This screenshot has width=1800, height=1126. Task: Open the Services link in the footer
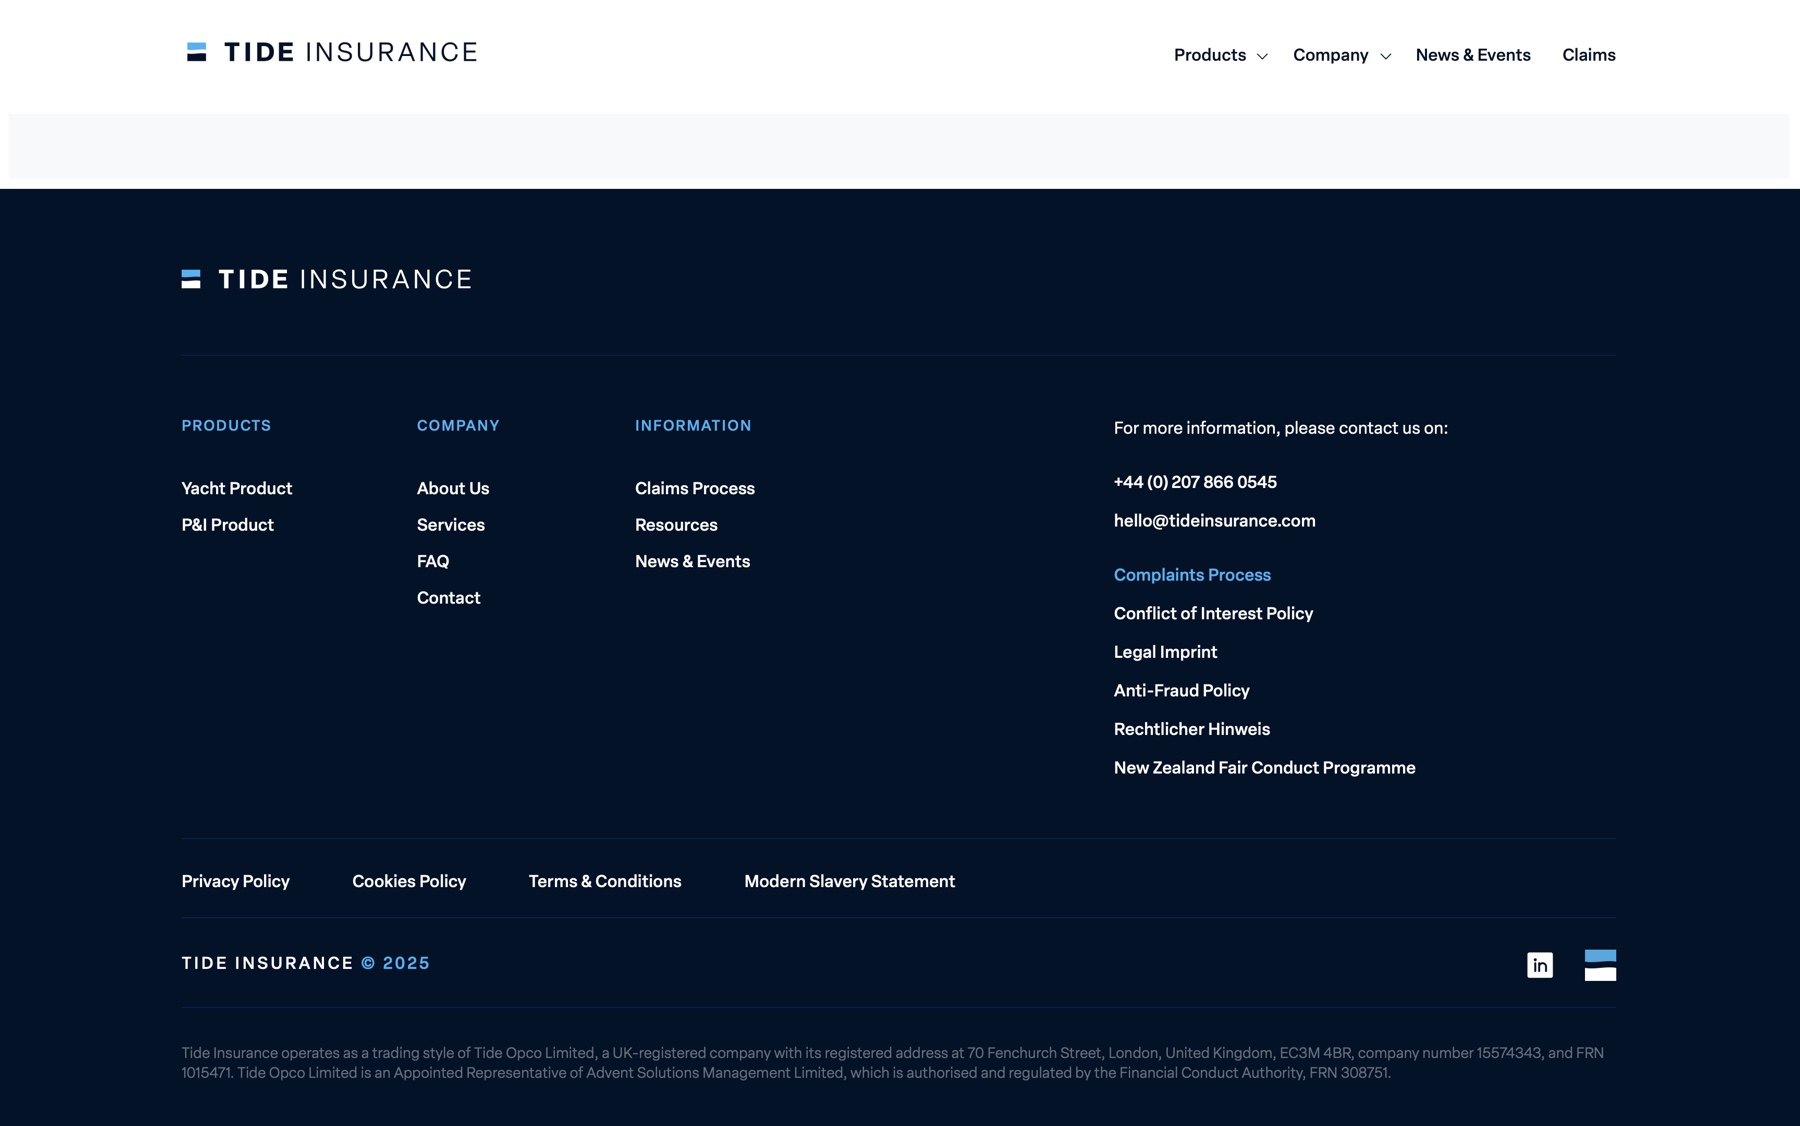[451, 525]
